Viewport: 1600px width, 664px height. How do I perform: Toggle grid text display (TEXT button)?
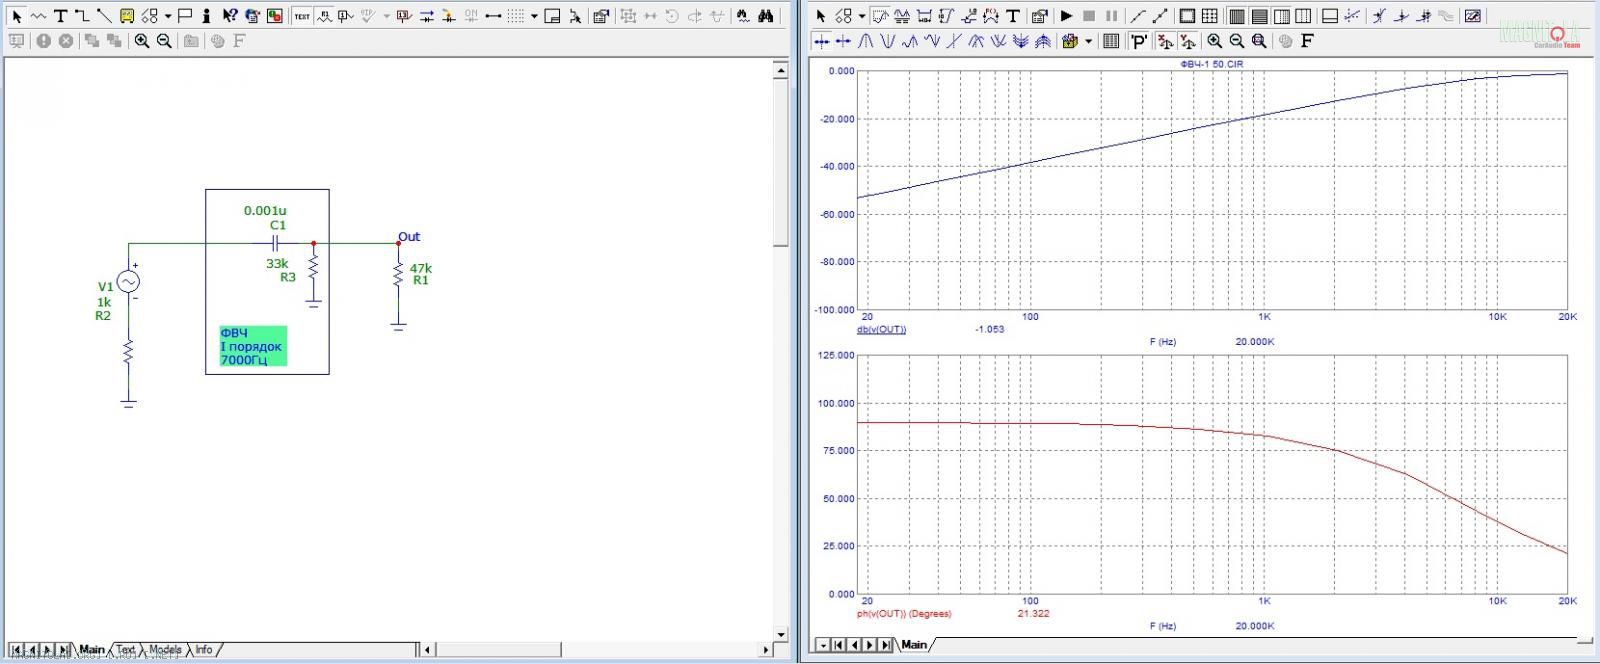[302, 16]
